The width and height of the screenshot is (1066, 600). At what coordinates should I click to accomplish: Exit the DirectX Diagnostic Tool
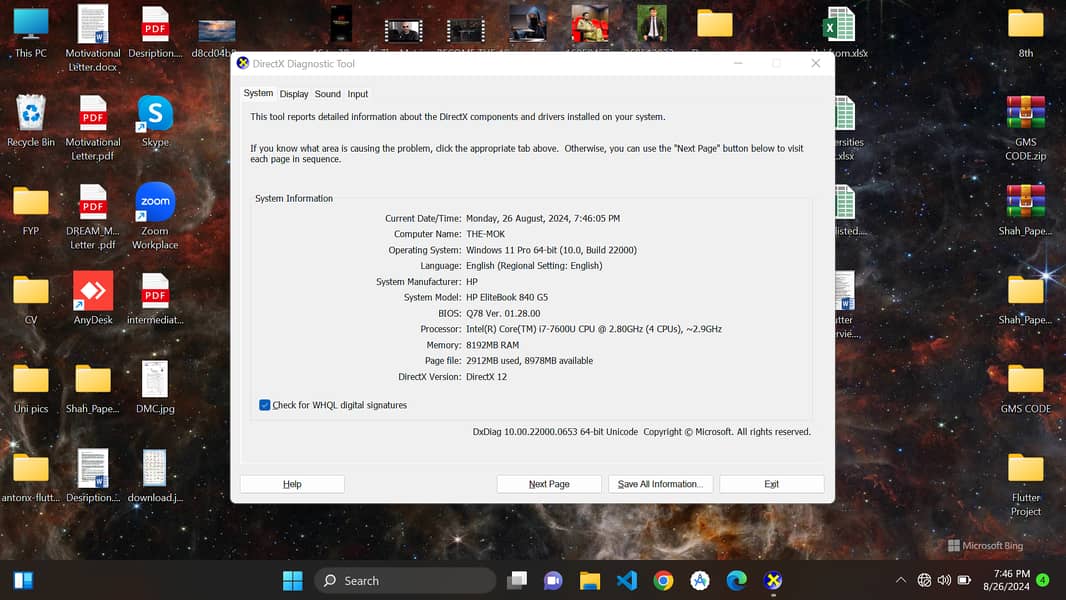point(771,484)
